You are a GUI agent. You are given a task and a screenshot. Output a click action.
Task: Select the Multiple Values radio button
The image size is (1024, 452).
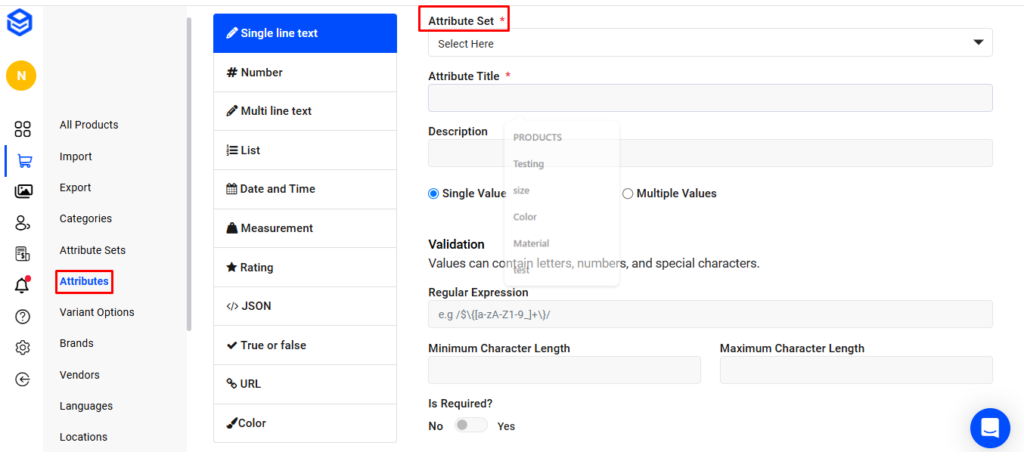628,194
